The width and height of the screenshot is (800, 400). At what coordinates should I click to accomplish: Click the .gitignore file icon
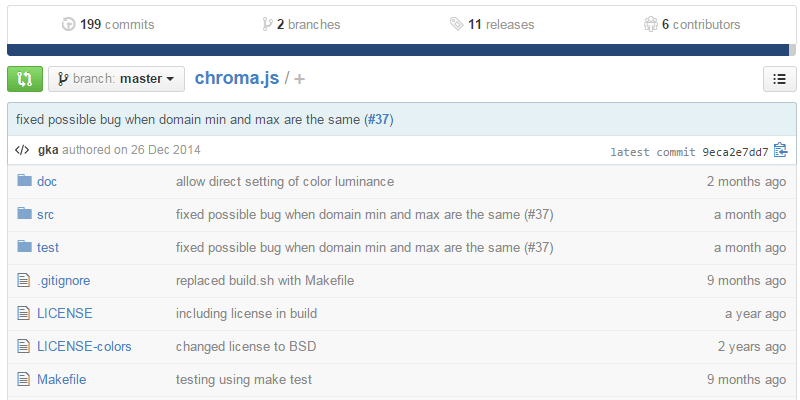point(24,280)
